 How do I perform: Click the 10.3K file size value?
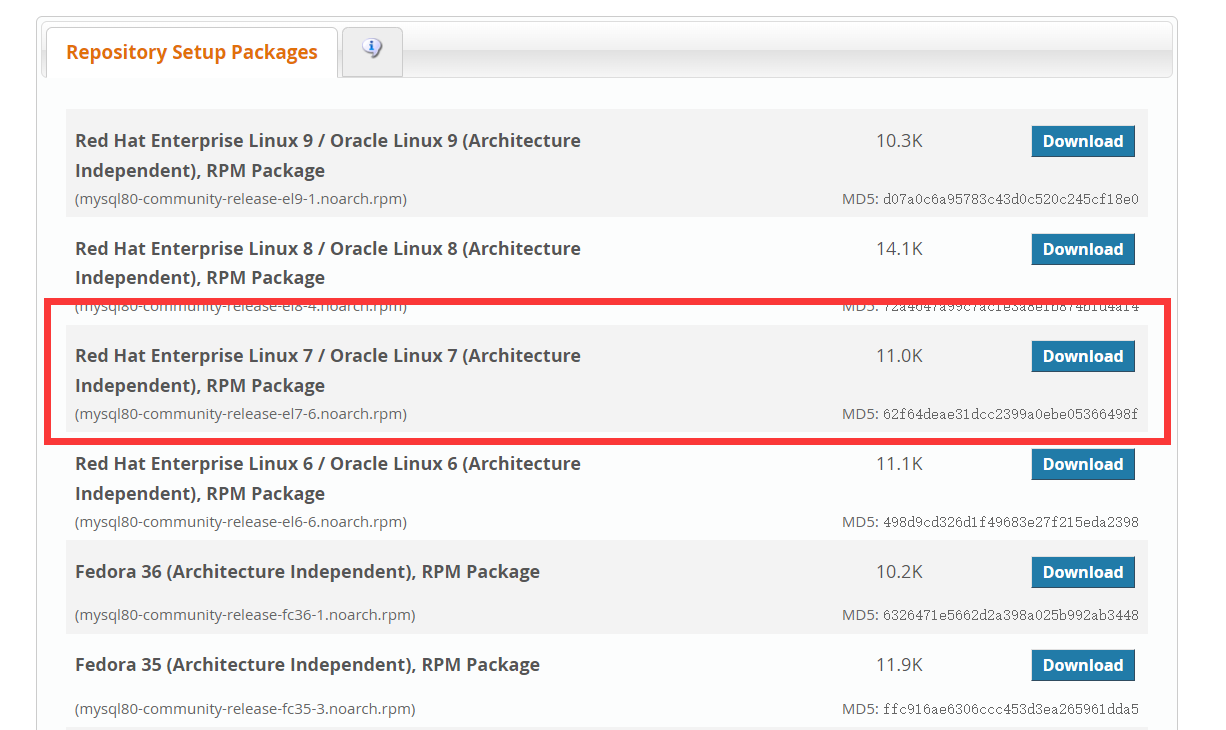(899, 141)
